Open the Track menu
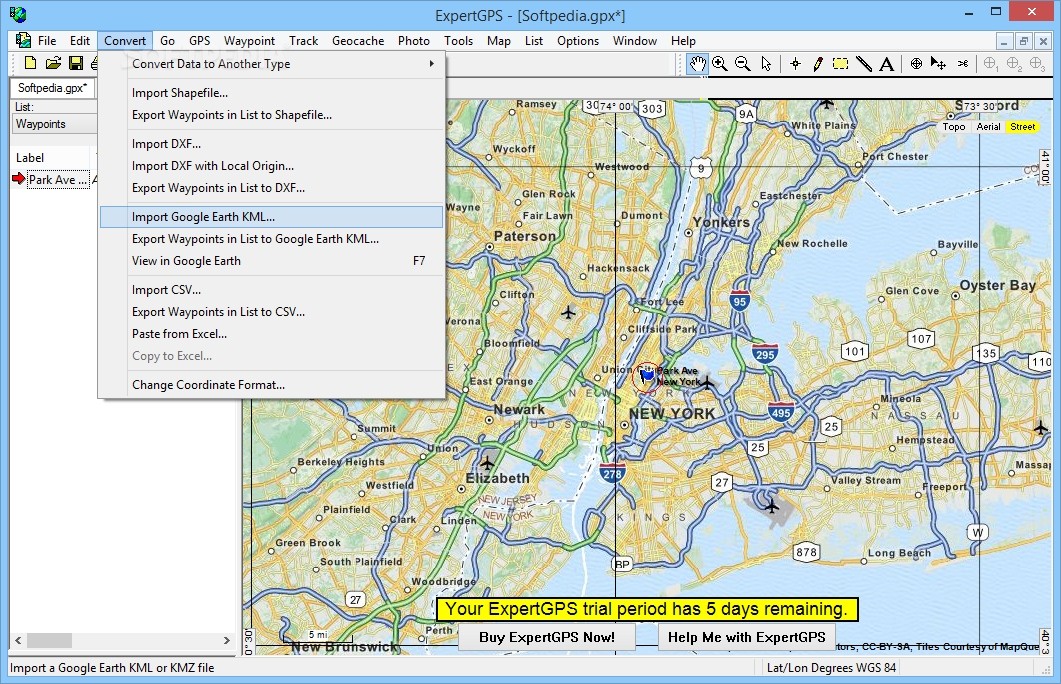The image size is (1061, 684). coord(303,41)
